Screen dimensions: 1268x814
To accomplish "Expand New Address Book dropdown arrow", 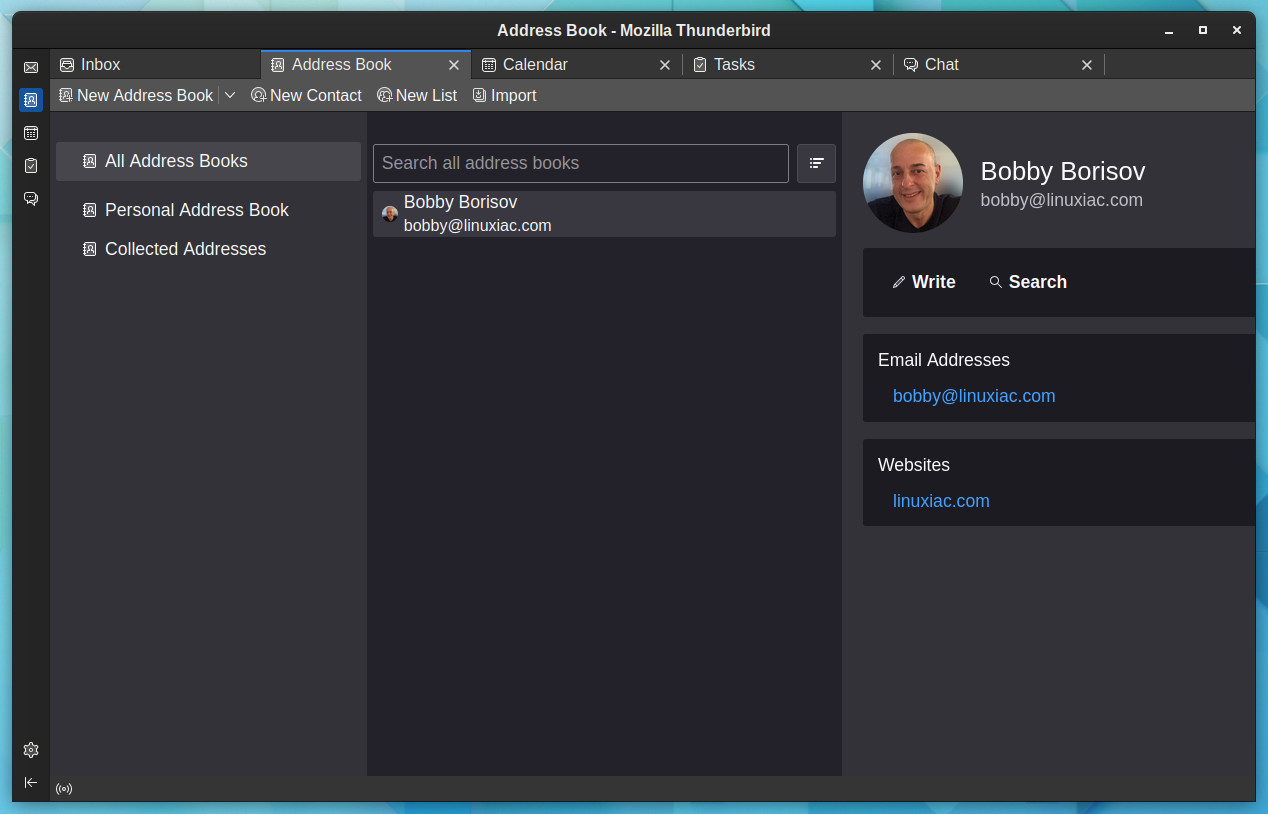I will (x=230, y=95).
